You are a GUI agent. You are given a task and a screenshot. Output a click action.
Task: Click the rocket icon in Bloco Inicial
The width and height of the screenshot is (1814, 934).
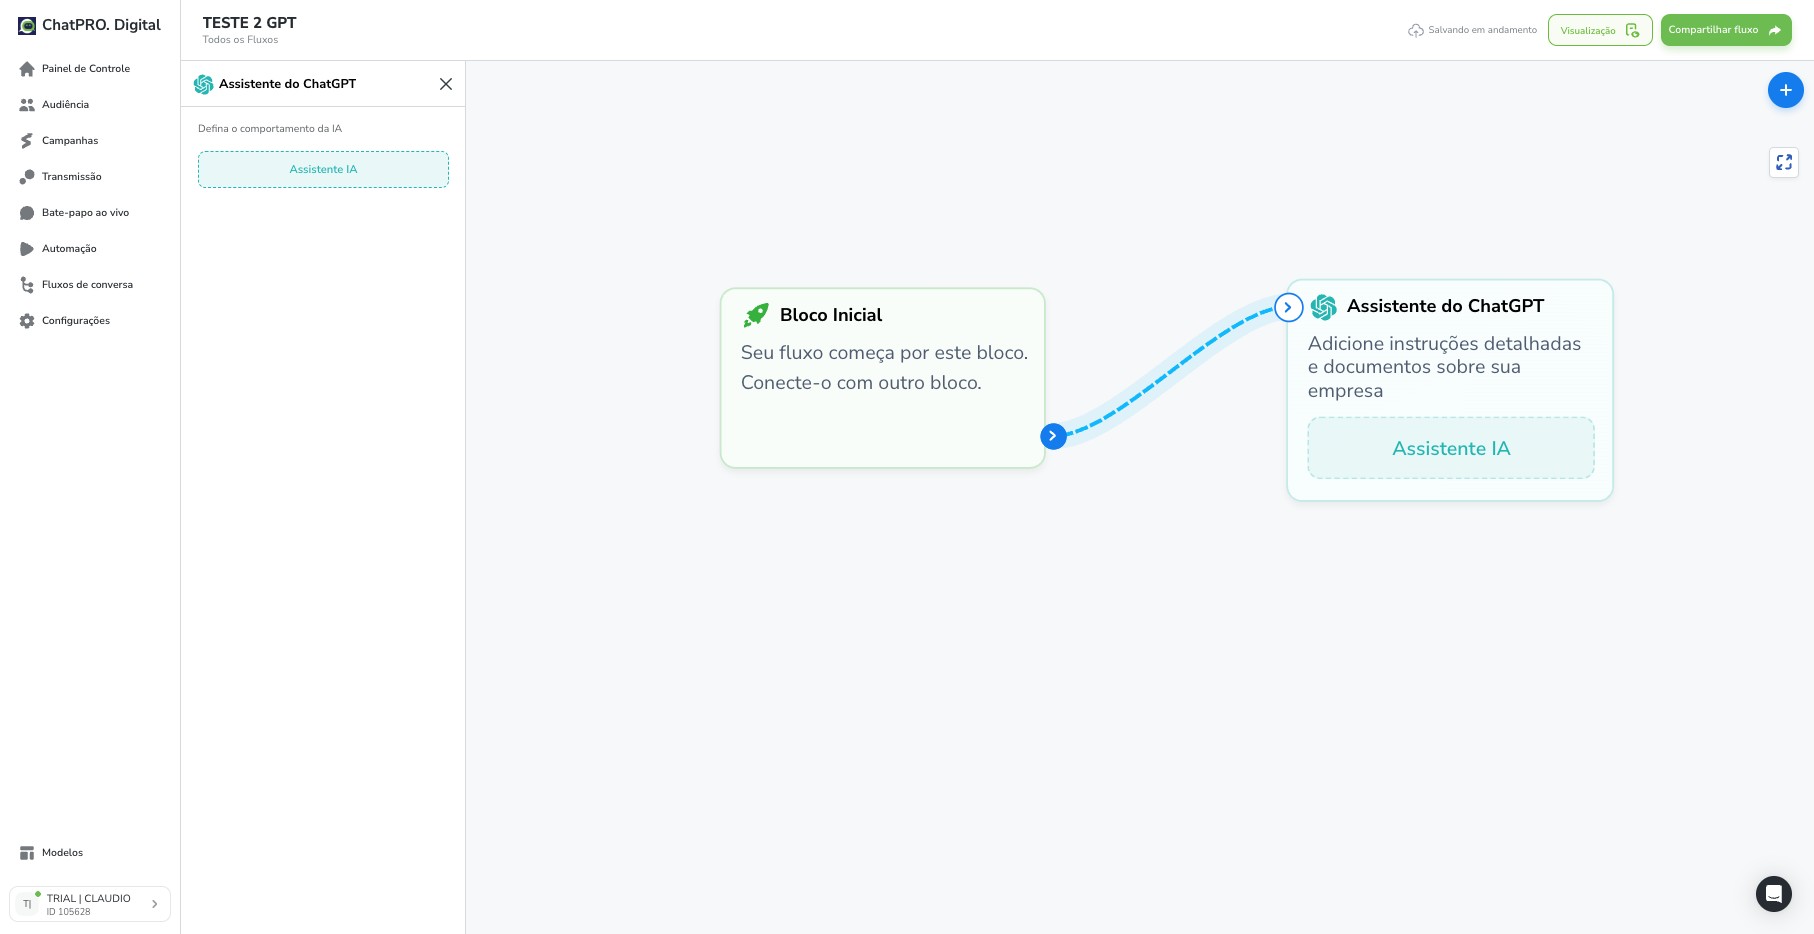[x=756, y=315]
